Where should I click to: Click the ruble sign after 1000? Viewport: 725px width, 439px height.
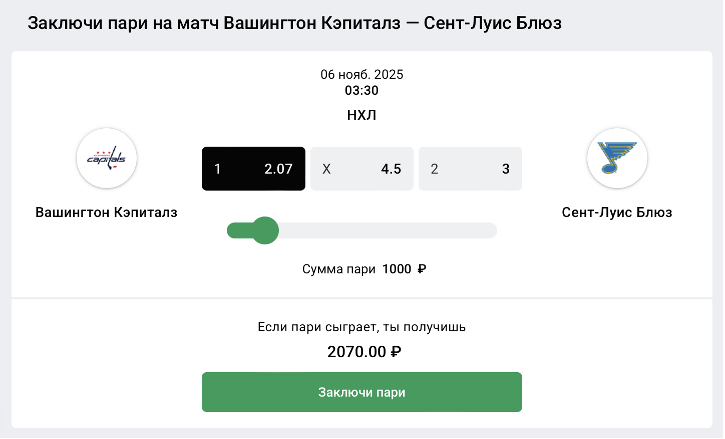click(x=422, y=269)
